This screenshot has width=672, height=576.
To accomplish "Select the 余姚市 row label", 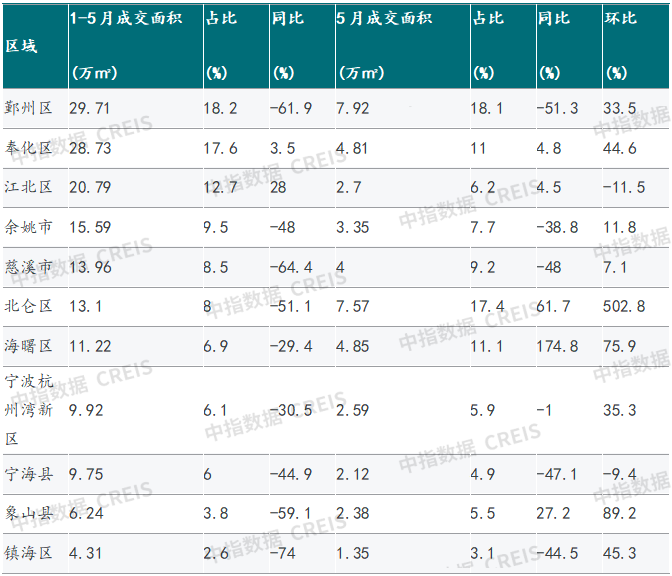I will (28, 227).
